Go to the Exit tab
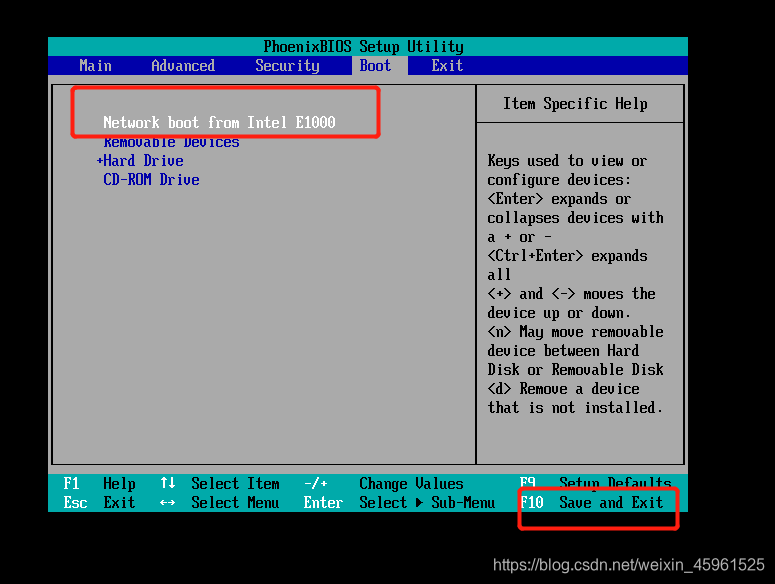The height and width of the screenshot is (584, 775). click(447, 66)
